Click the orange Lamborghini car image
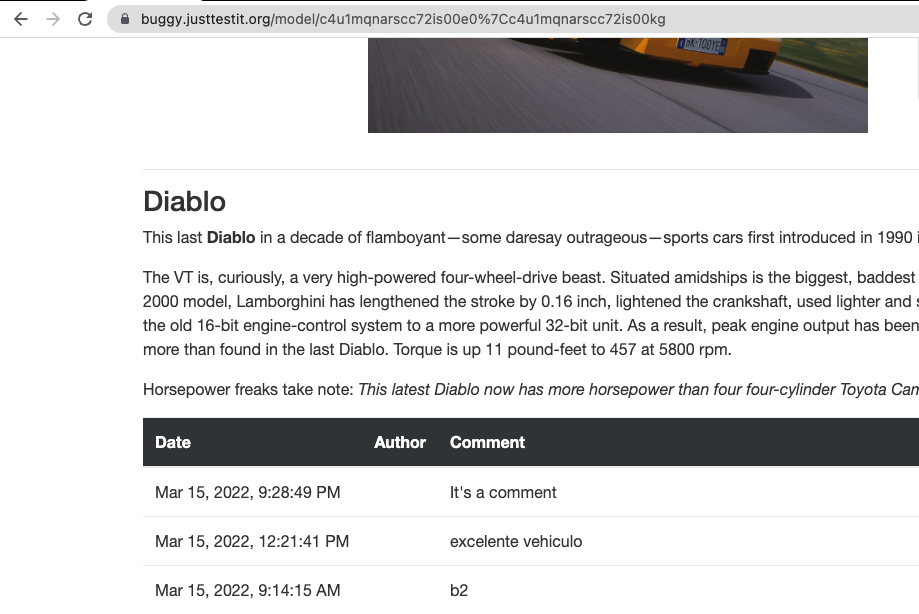The image size is (919, 614). (618, 86)
